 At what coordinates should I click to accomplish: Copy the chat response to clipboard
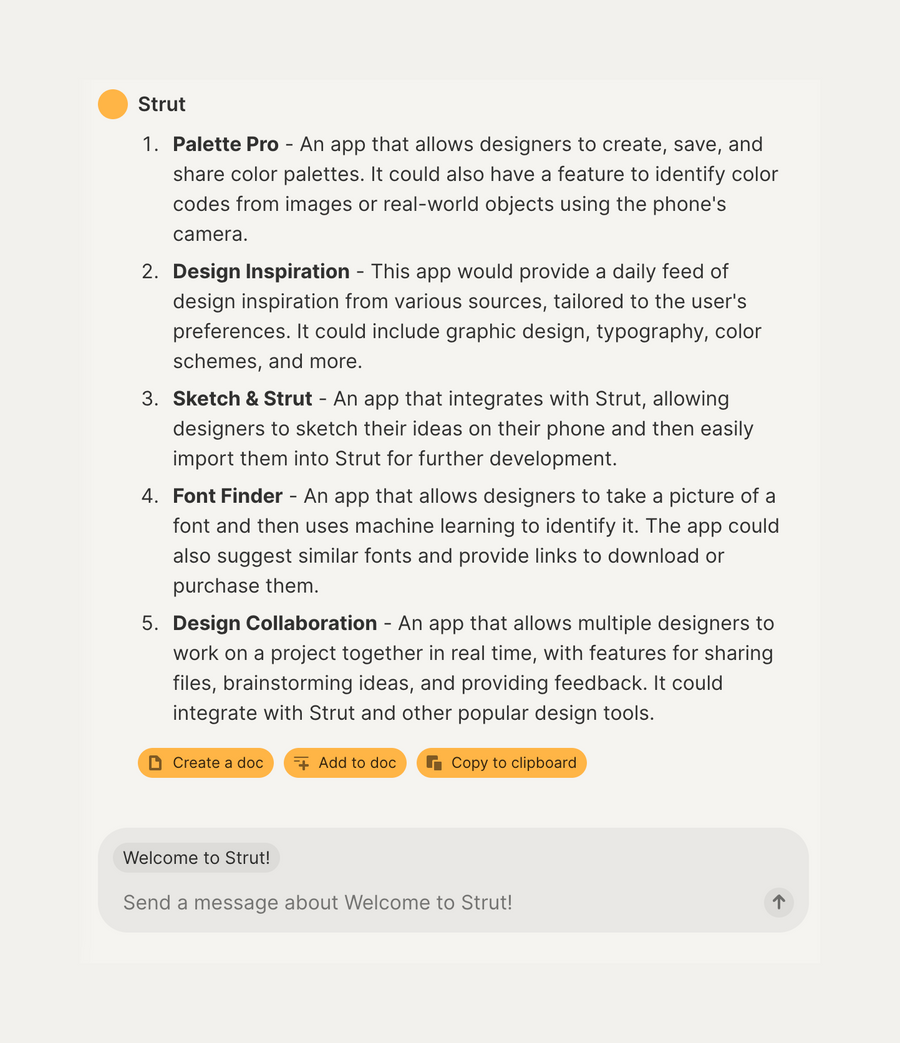point(501,762)
